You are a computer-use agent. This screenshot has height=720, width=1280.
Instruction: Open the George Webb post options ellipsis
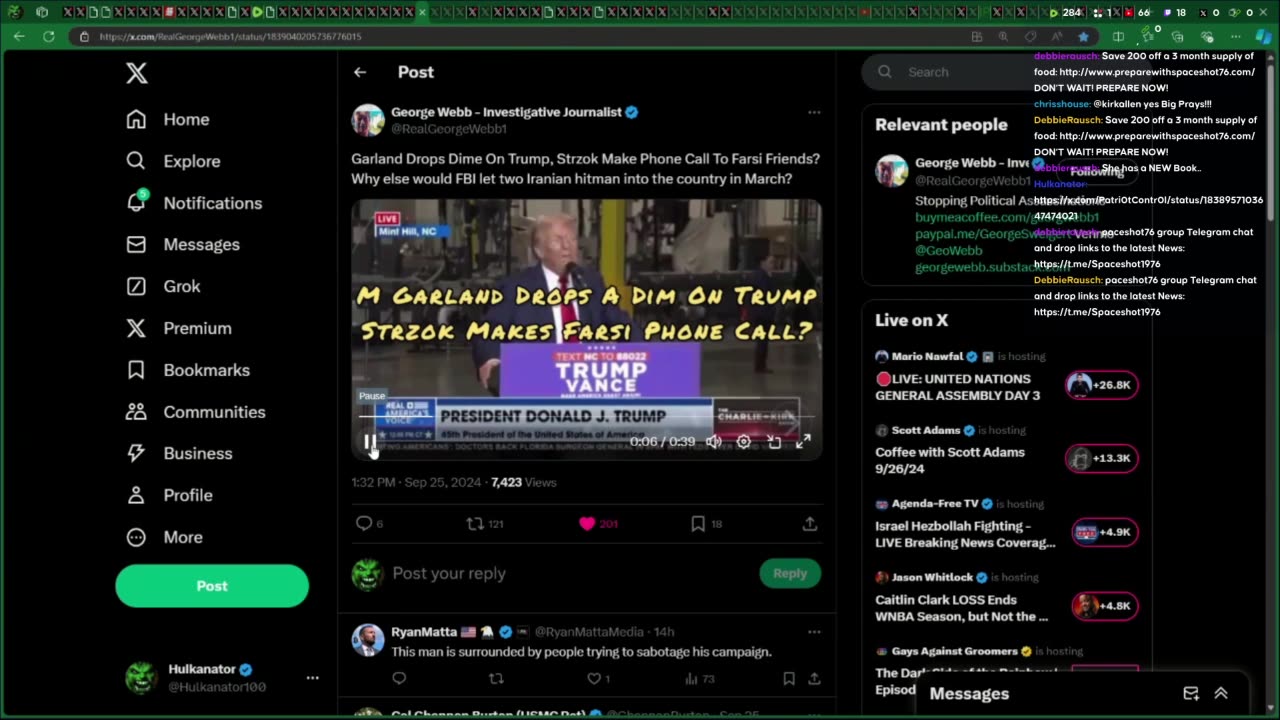(814, 112)
